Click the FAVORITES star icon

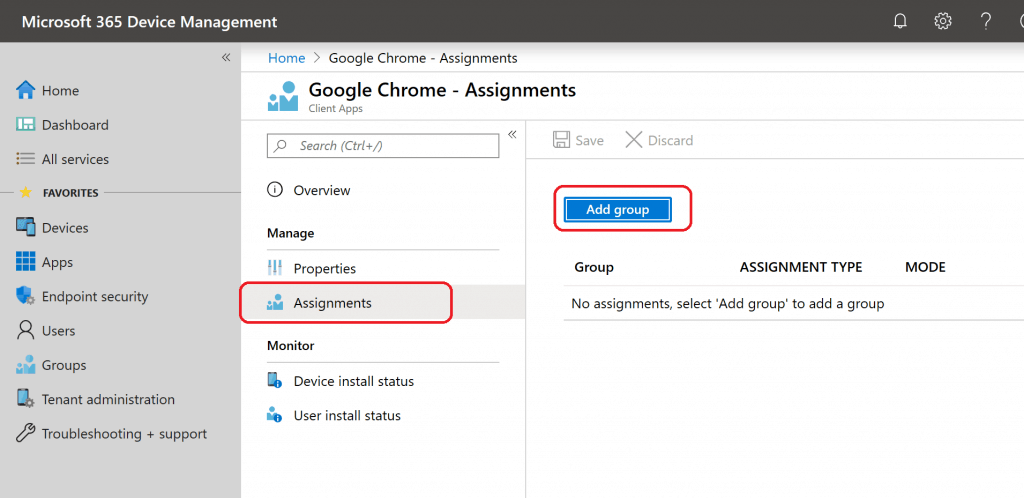25,193
